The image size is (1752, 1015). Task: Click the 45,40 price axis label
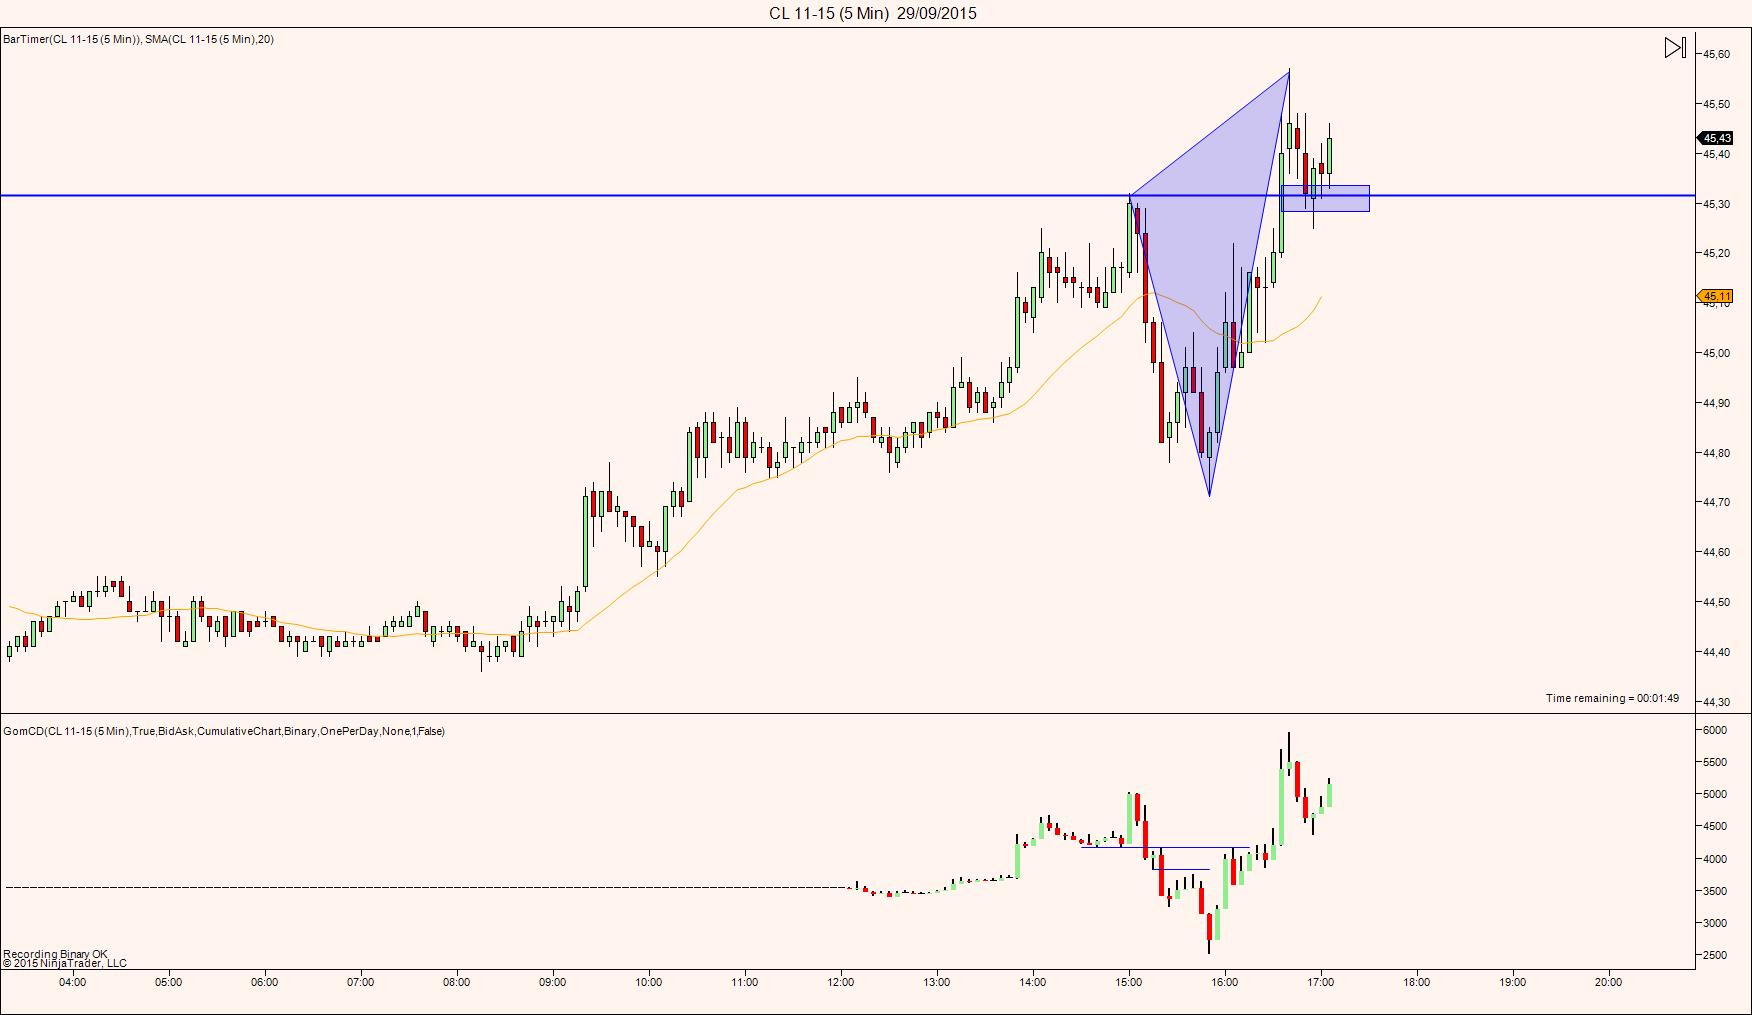click(x=1716, y=154)
